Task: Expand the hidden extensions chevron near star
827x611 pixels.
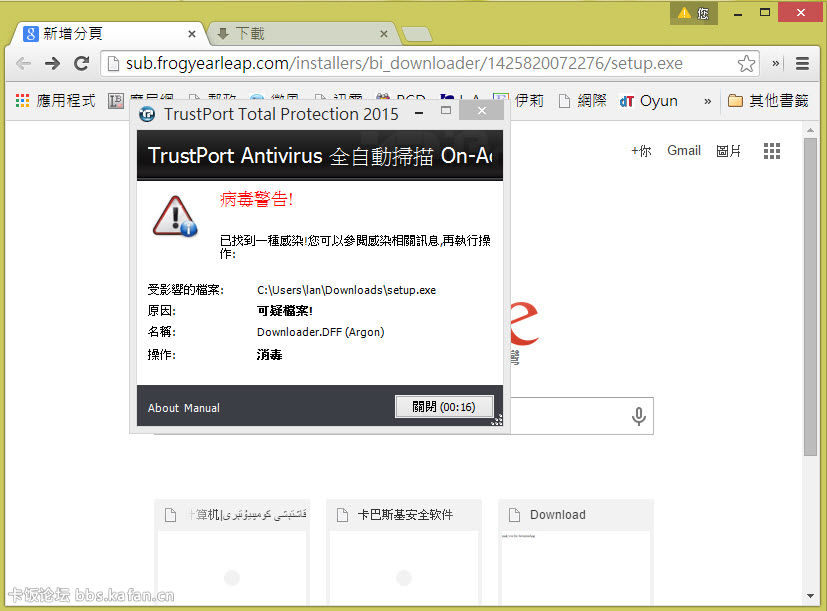Action: pos(776,63)
